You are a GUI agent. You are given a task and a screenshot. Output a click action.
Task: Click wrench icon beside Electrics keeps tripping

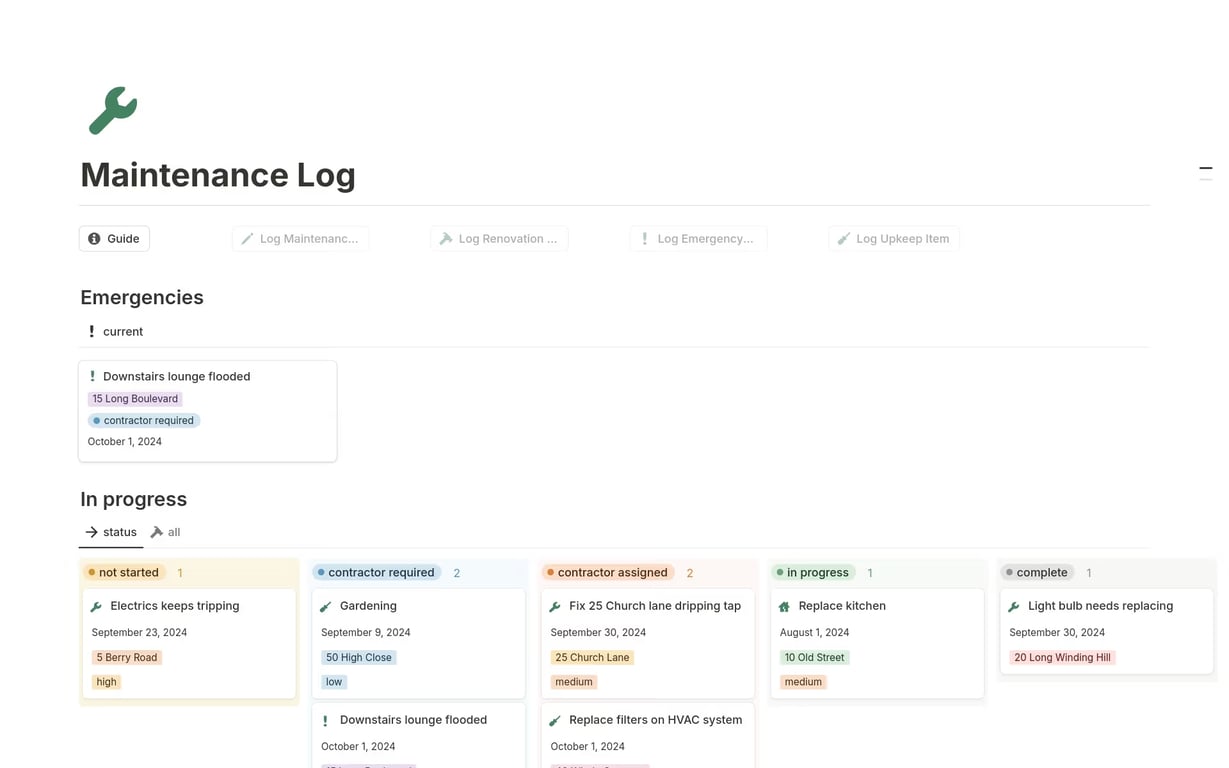[x=96, y=607]
